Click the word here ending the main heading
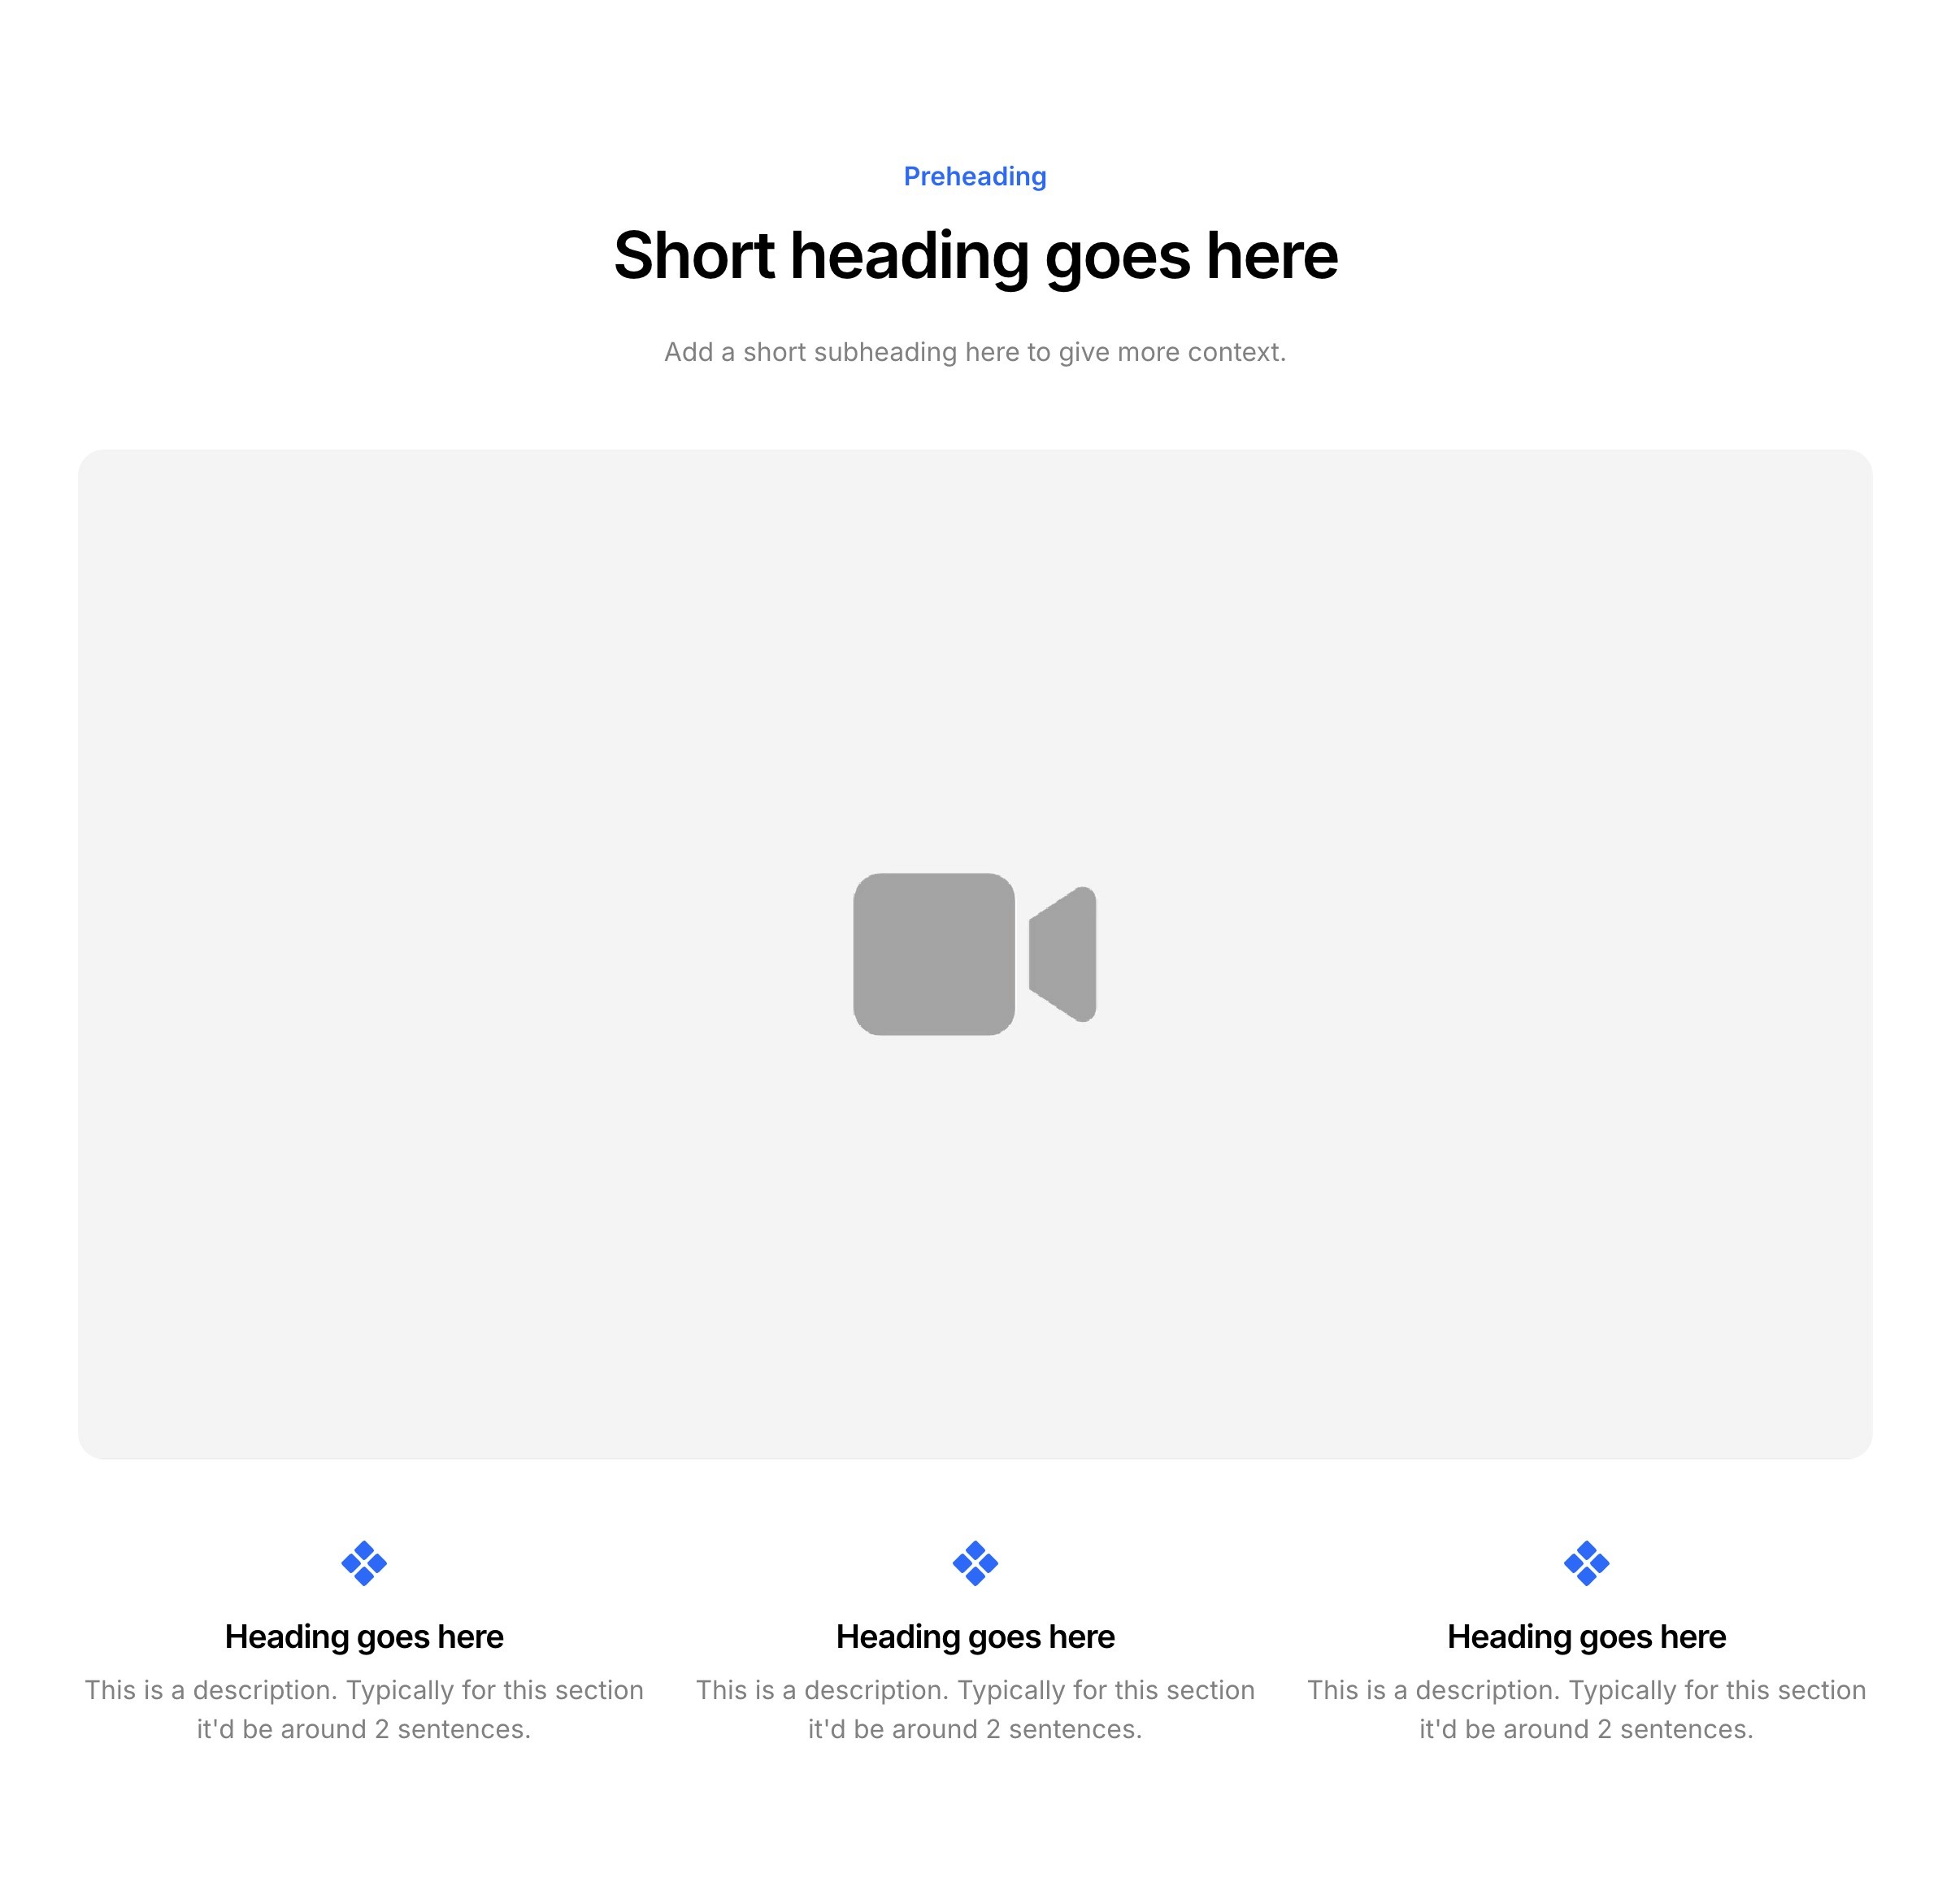Image resolution: width=1951 pixels, height=1904 pixels. [x=1272, y=255]
